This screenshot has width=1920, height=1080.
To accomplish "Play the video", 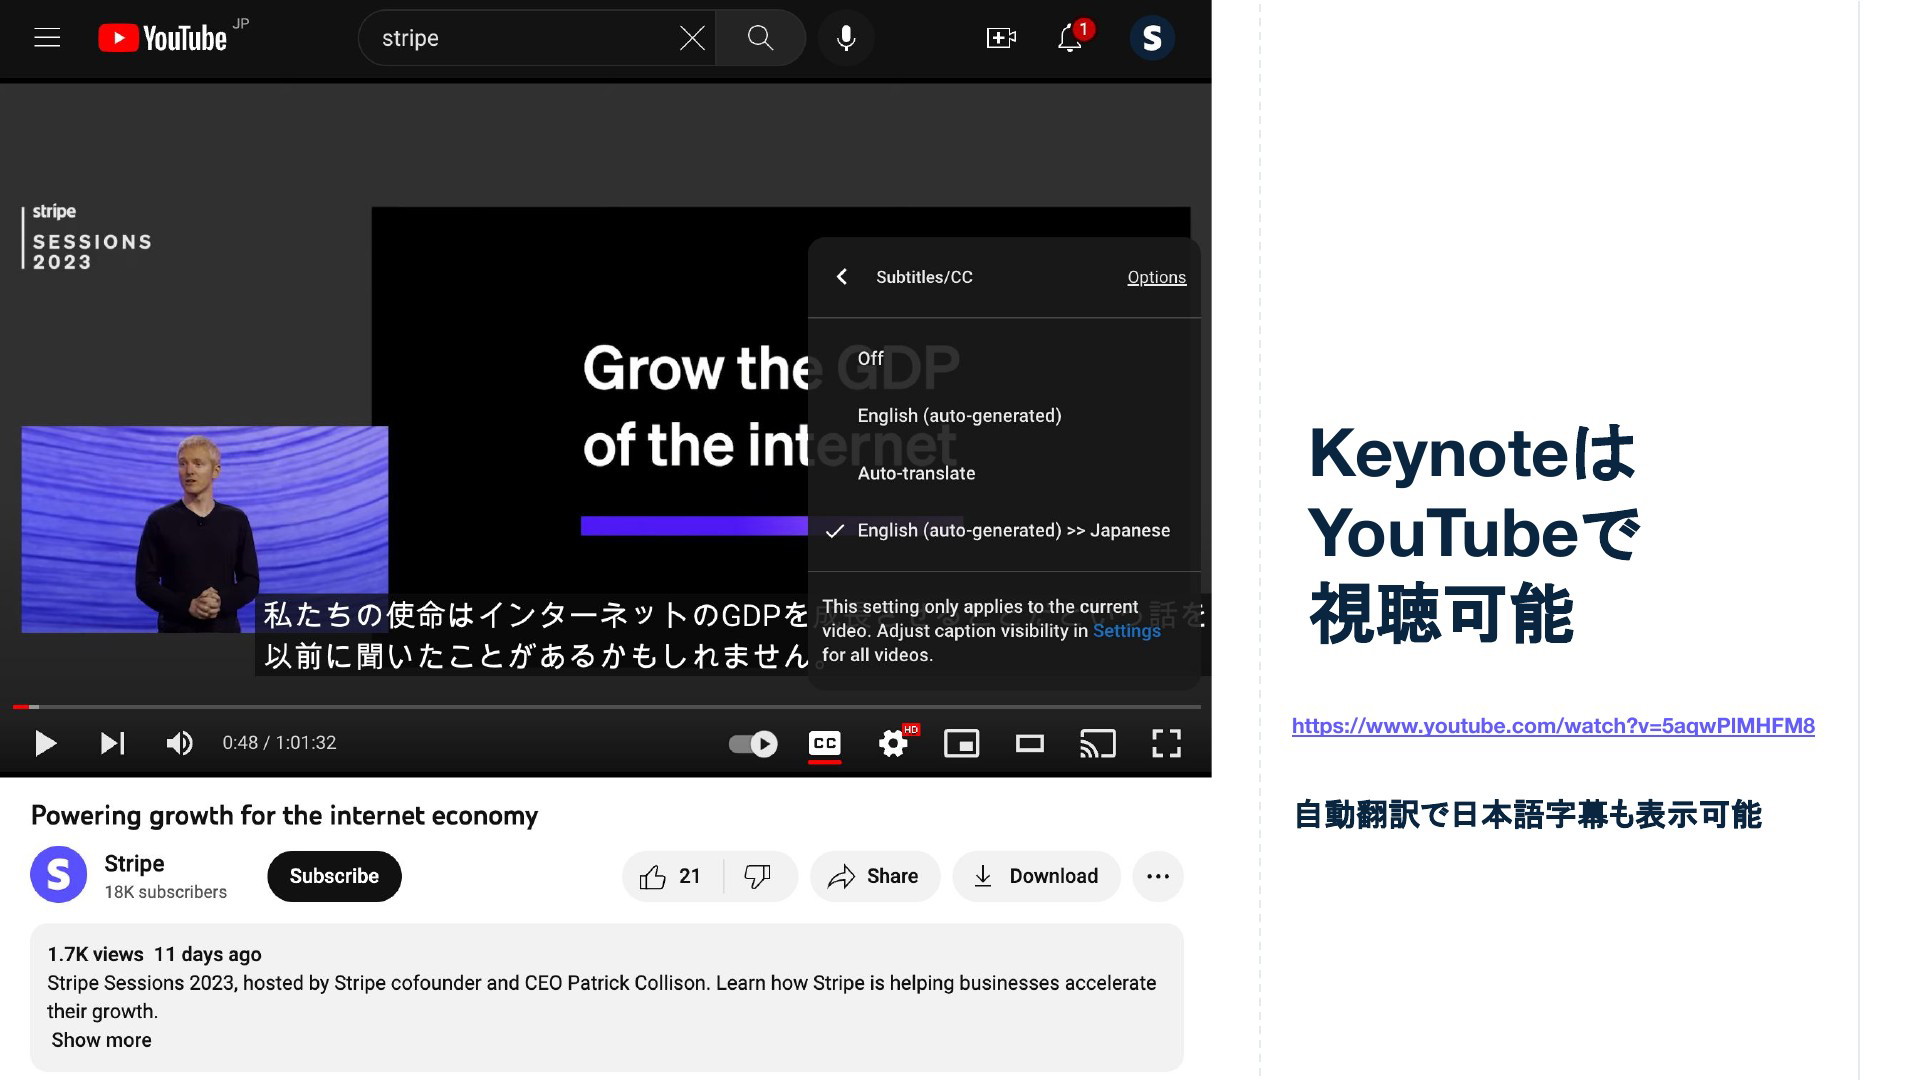I will pos(45,743).
